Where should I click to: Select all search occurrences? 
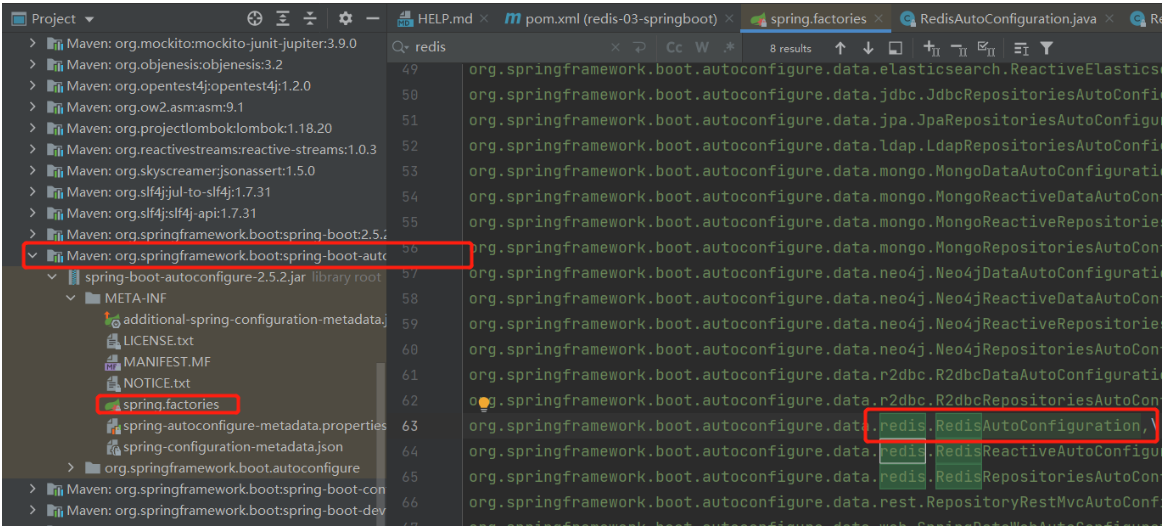pyautogui.click(x=986, y=48)
